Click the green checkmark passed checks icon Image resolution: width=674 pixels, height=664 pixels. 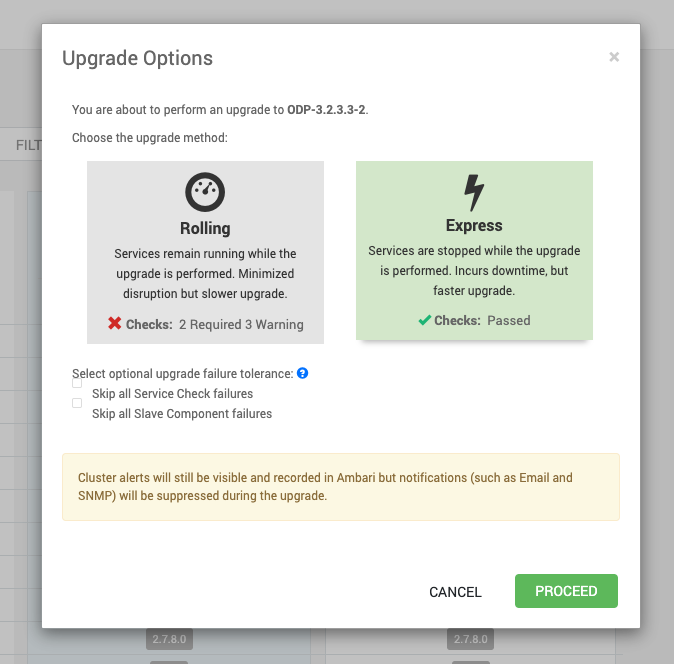[x=425, y=320]
